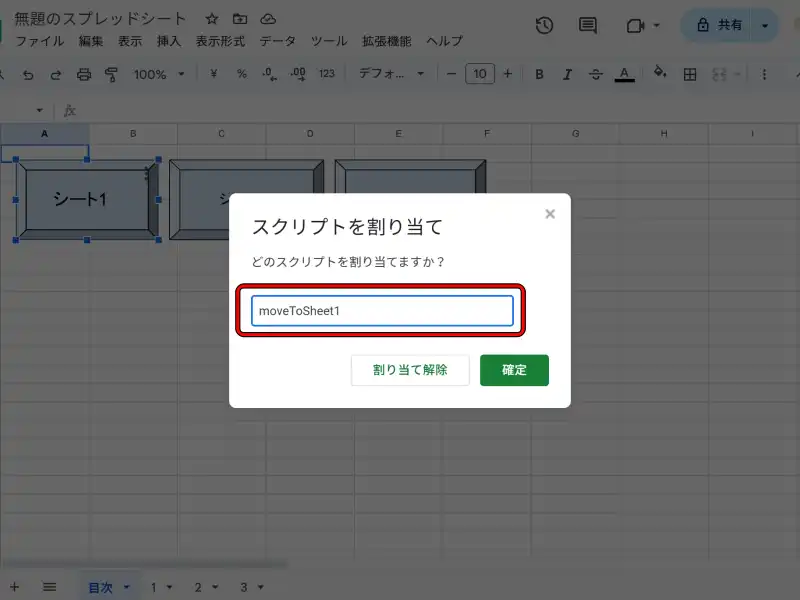This screenshot has height=600, width=800.
Task: Click the 共有 share button
Action: click(719, 25)
